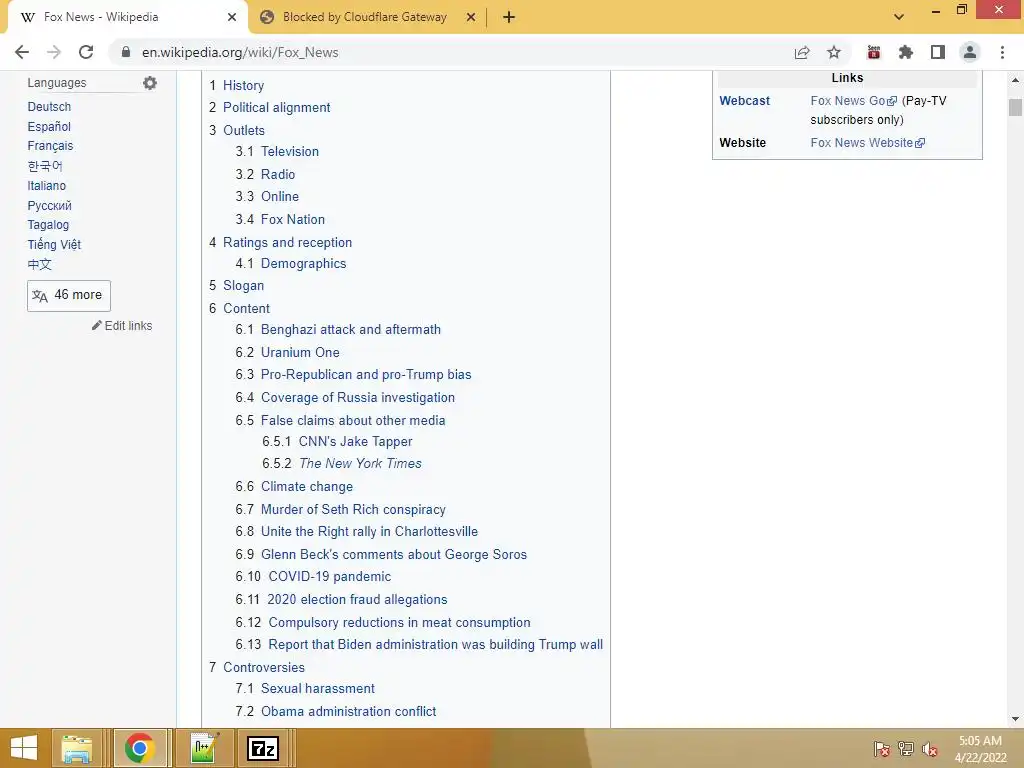Image resolution: width=1024 pixels, height=768 pixels.
Task: Open Fox News Go external link
Action: coord(854,101)
